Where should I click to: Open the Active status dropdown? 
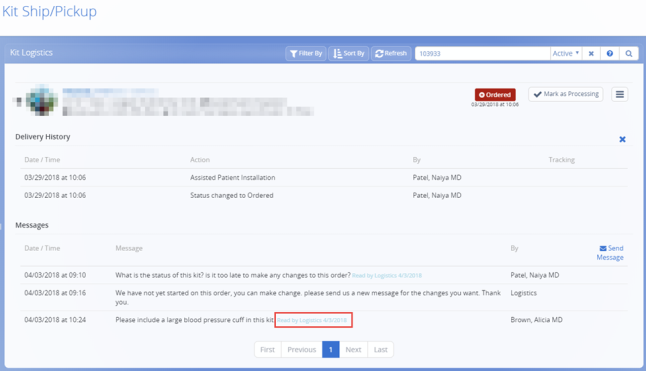click(566, 54)
